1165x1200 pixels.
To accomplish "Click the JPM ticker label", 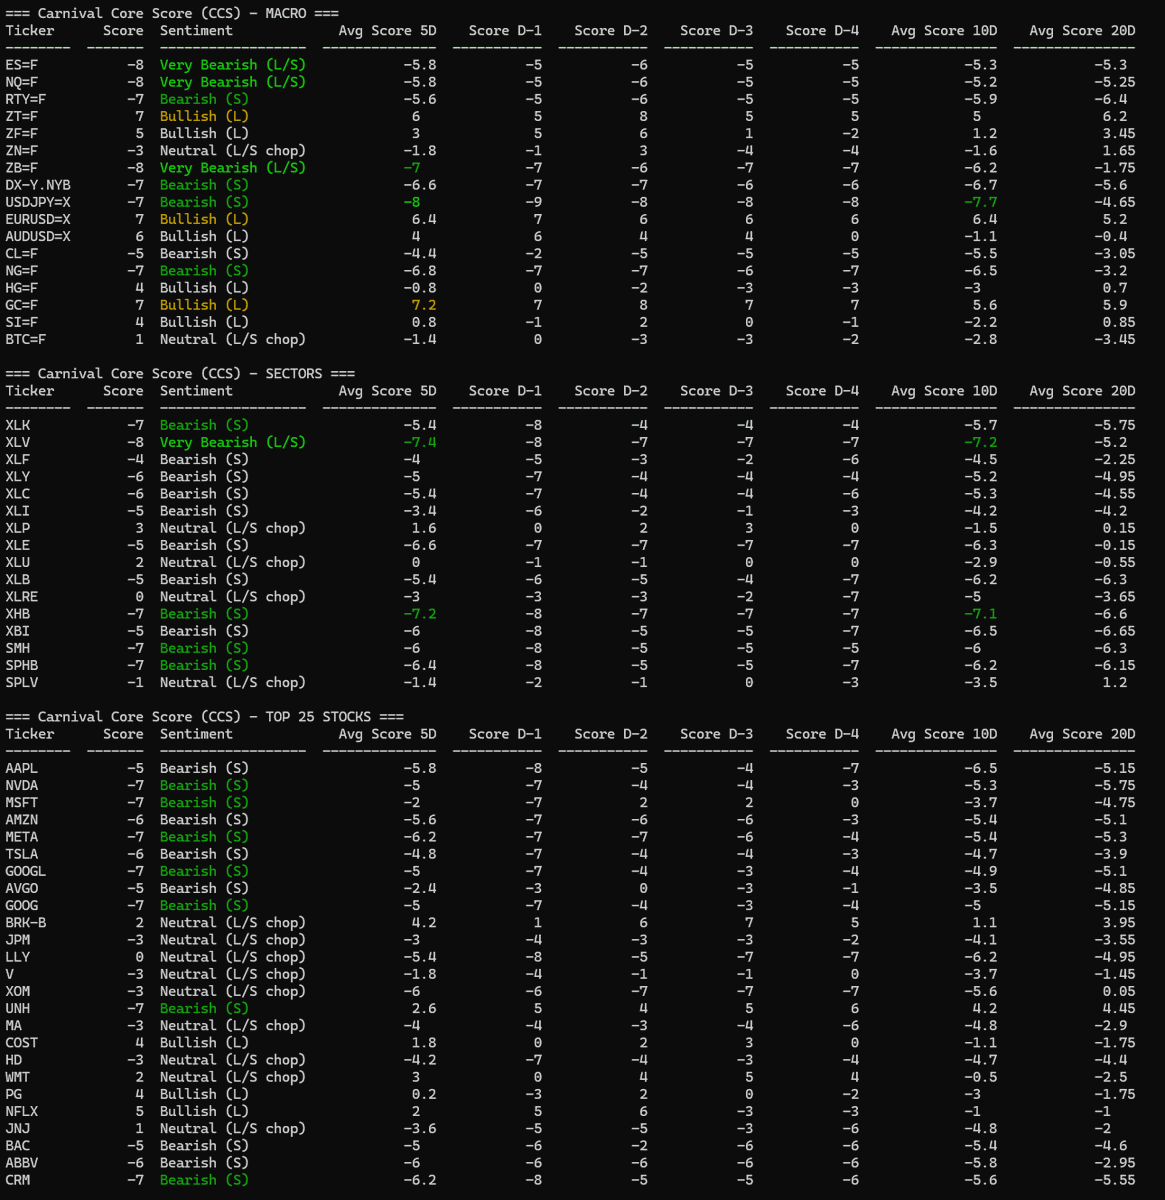I will [x=18, y=940].
